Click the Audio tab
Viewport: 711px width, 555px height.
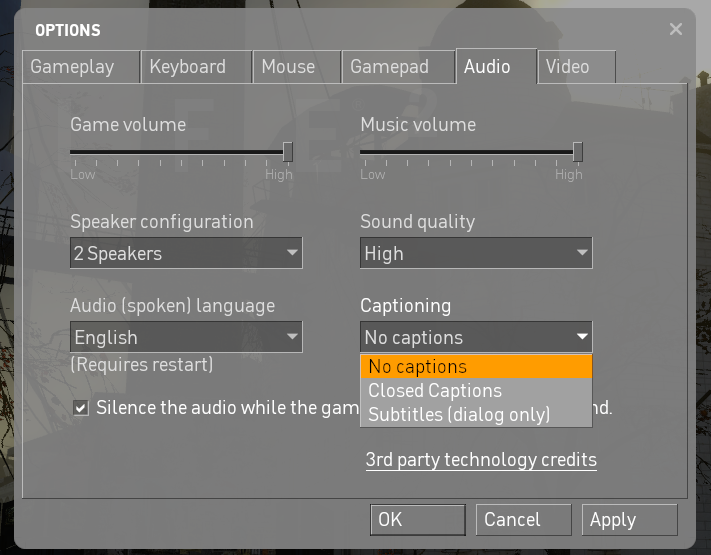487,67
